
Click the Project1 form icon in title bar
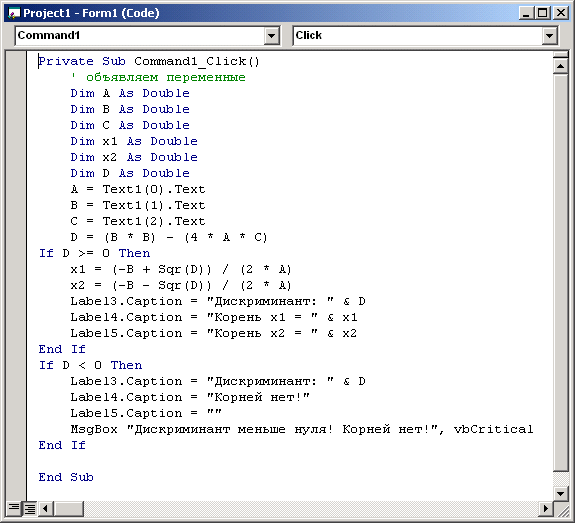(14, 13)
